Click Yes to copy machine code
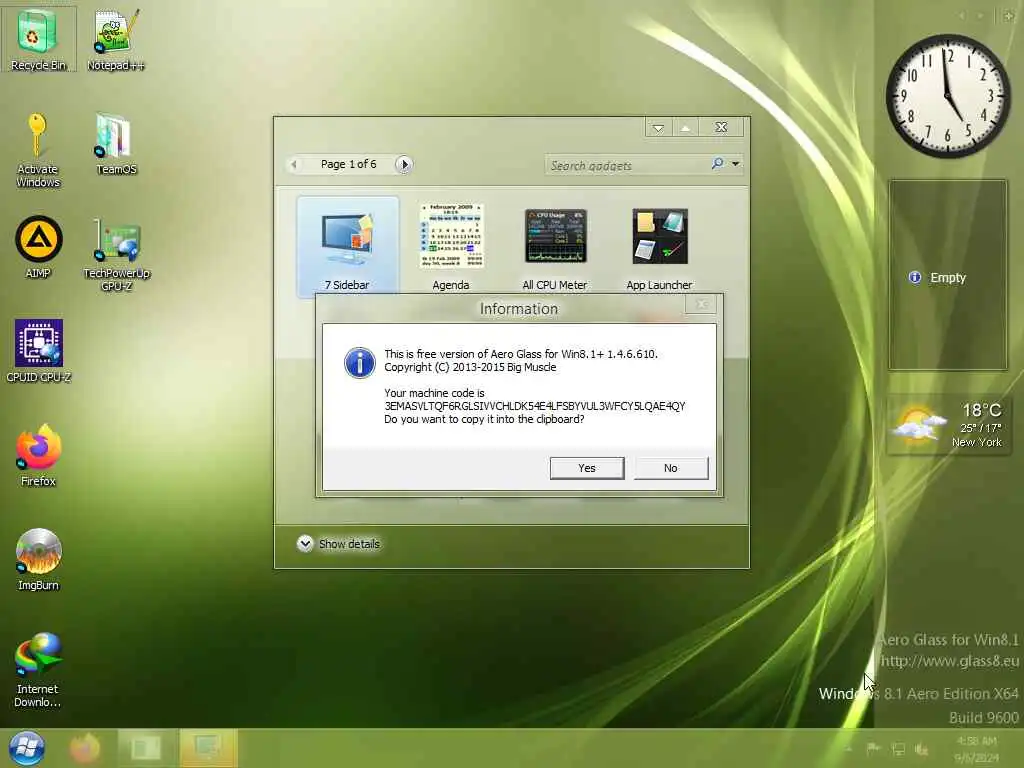Viewport: 1024px width, 768px height. 586,468
